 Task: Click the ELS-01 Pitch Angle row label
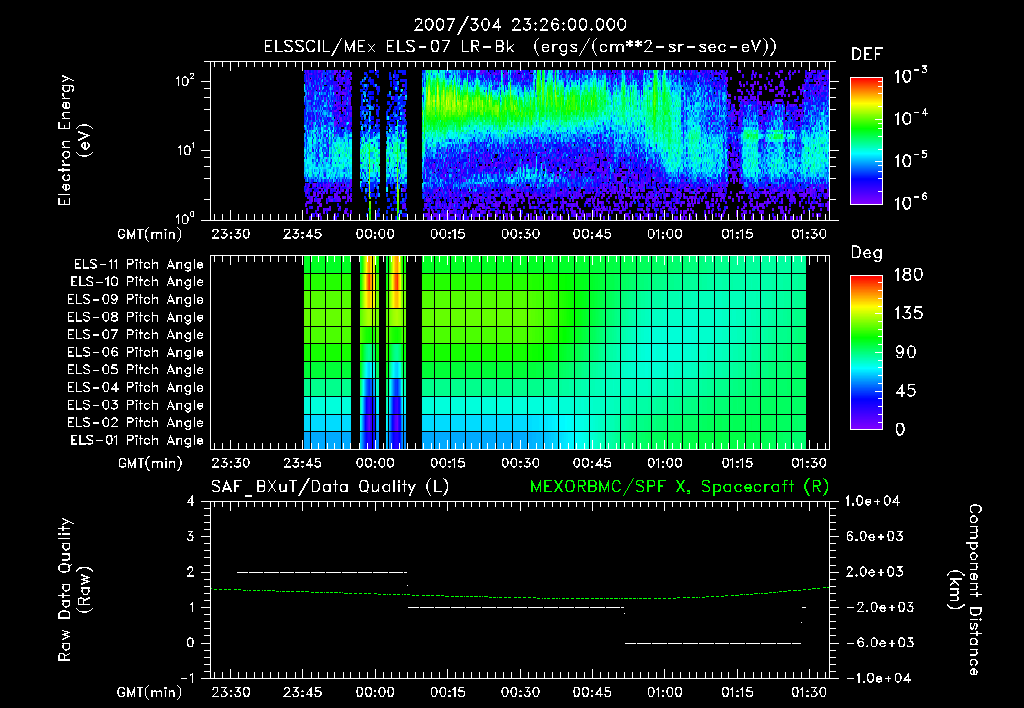(x=136, y=440)
